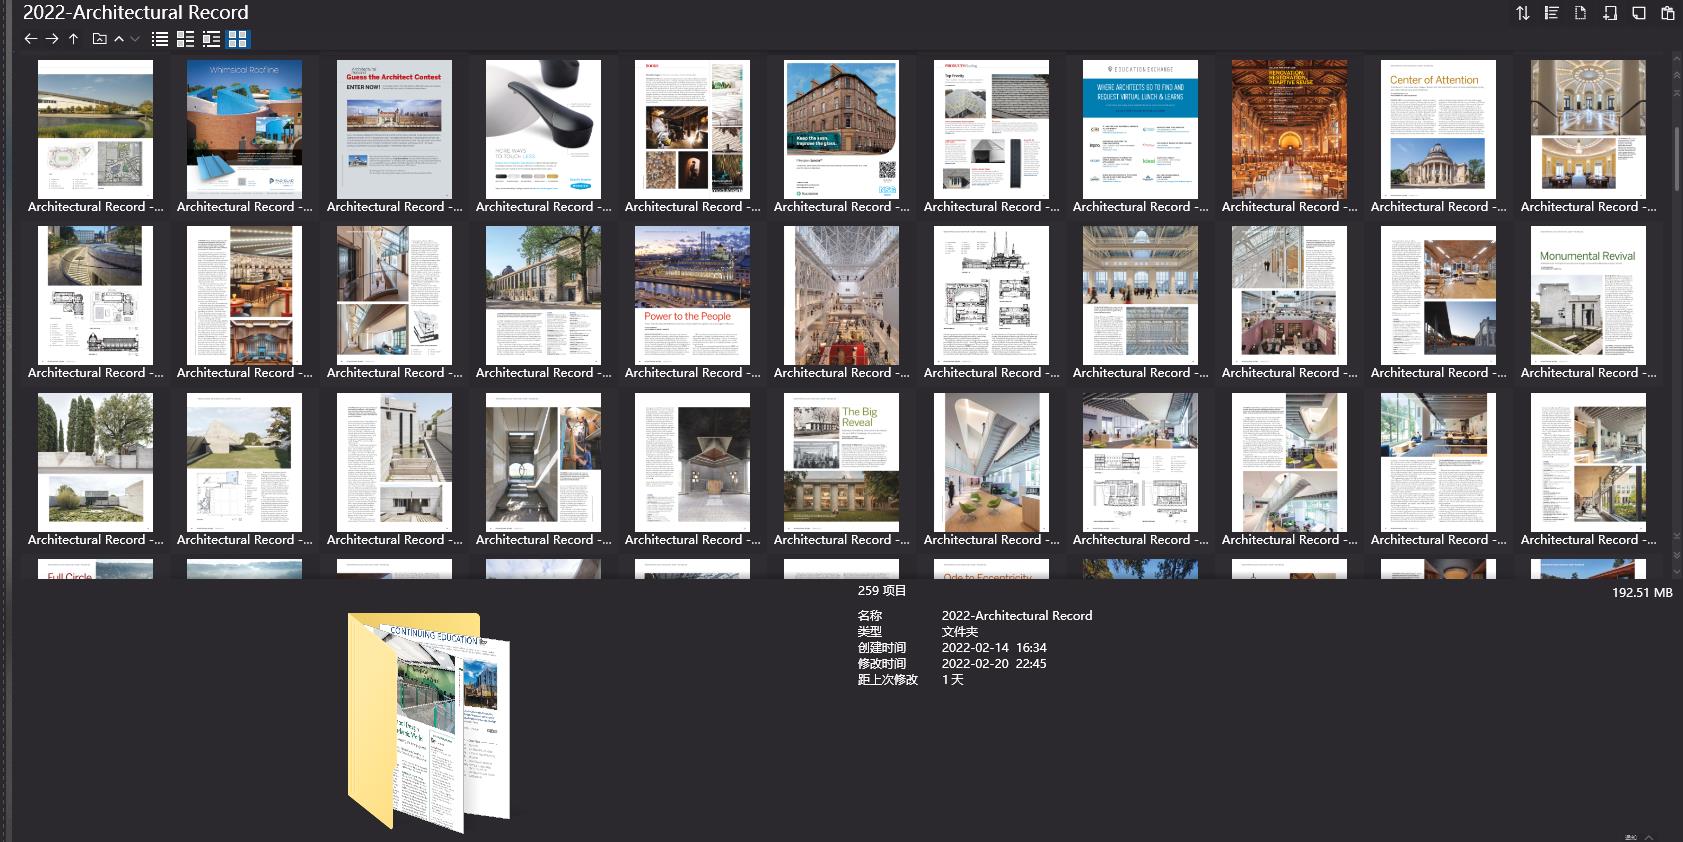
Task: Select the Center of Attention page thumbnail
Action: tap(1438, 129)
